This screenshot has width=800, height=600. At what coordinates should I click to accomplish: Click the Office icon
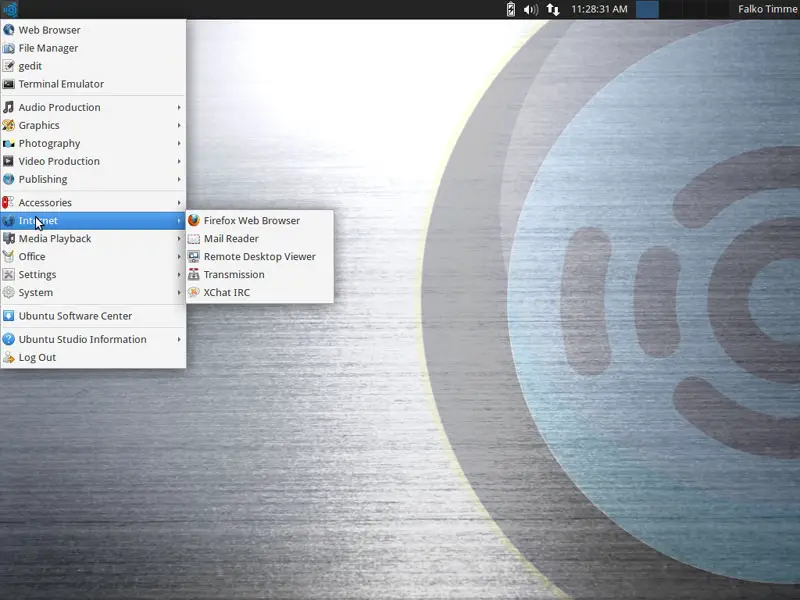(x=9, y=257)
